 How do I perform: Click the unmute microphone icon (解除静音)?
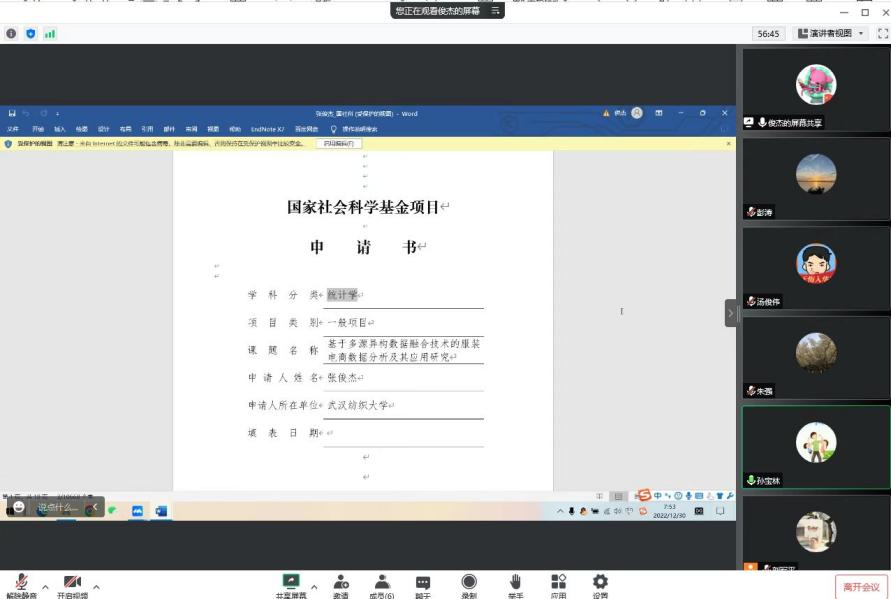(21, 583)
